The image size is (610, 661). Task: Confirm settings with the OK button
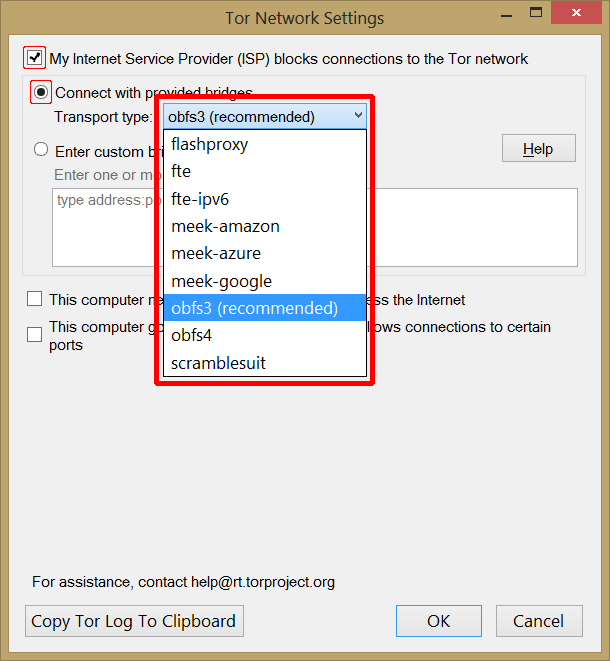coord(439,621)
